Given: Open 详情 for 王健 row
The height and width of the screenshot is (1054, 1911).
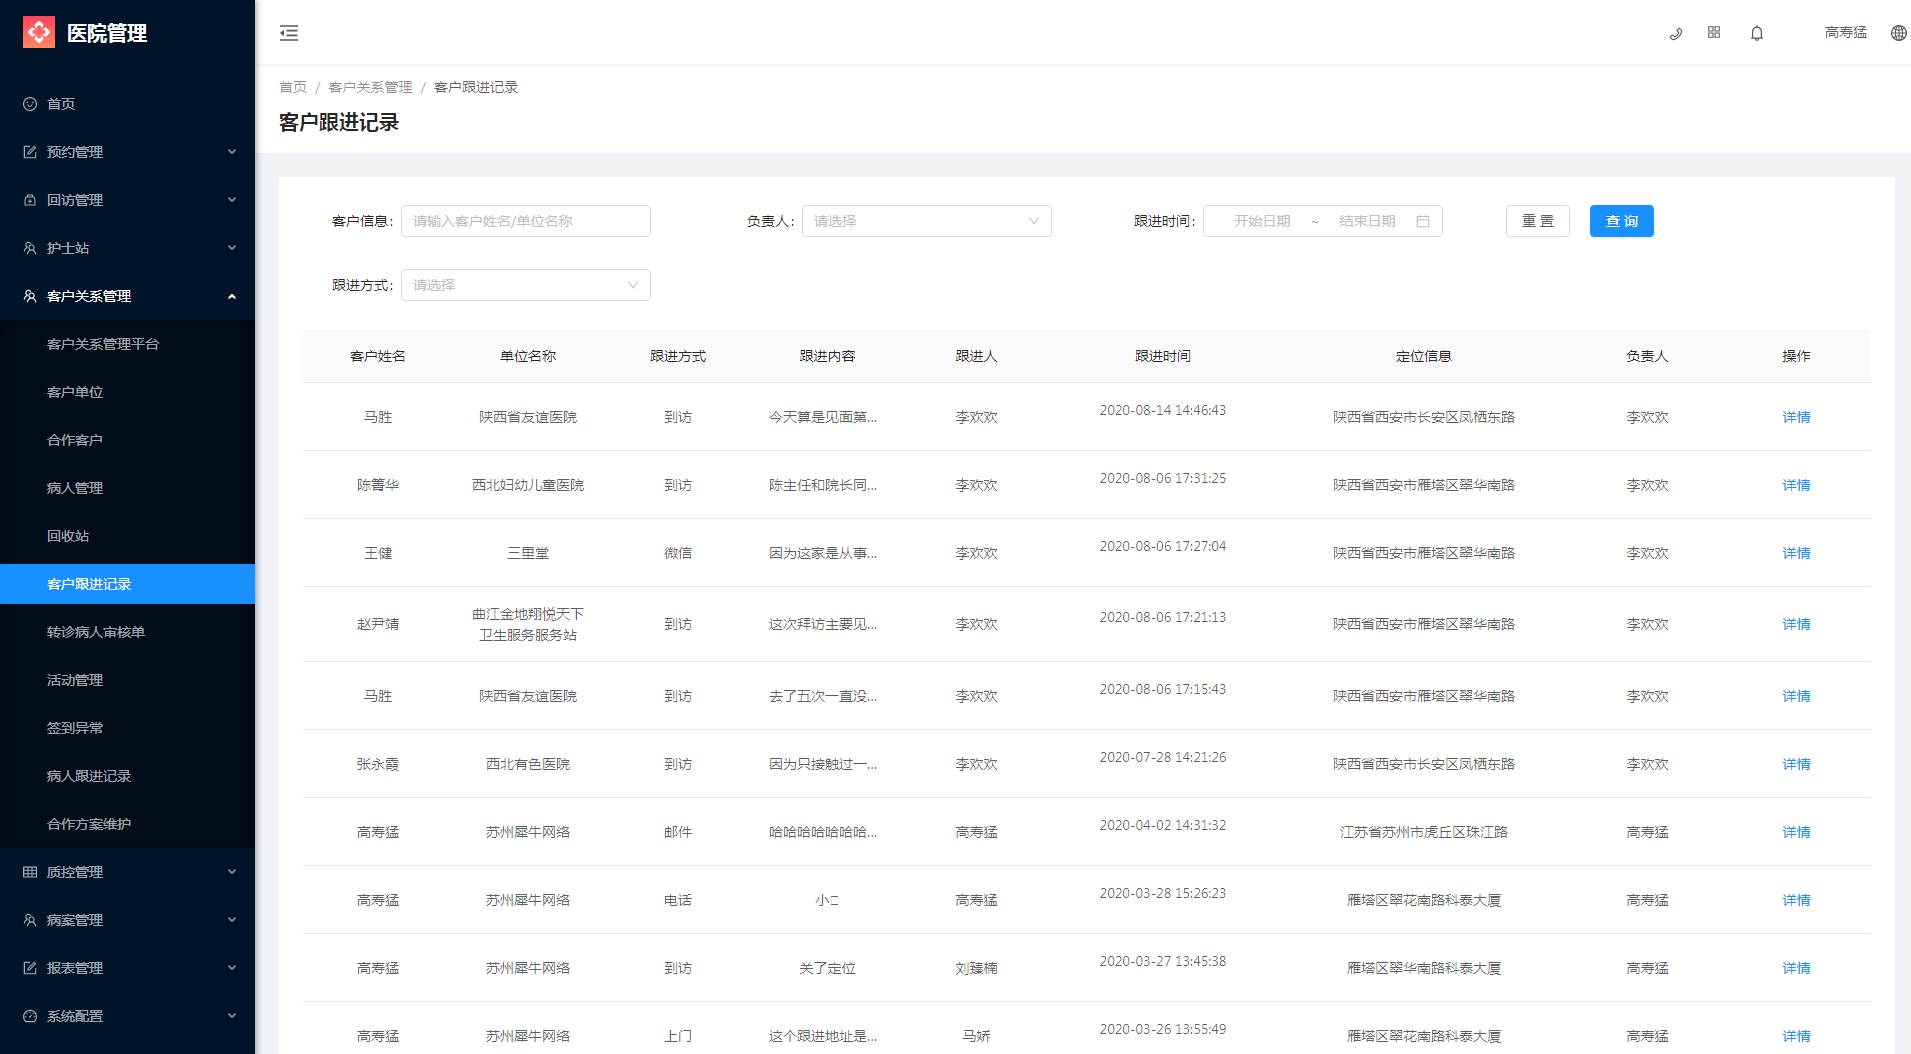Looking at the screenshot, I should point(1796,553).
